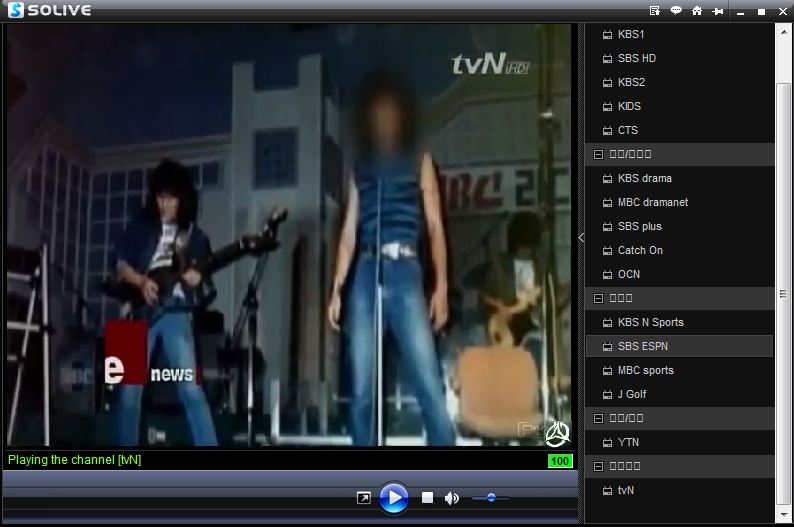This screenshot has height=527, width=794.
Task: Collapse the group above KBS N Sports
Action: pyautogui.click(x=598, y=298)
